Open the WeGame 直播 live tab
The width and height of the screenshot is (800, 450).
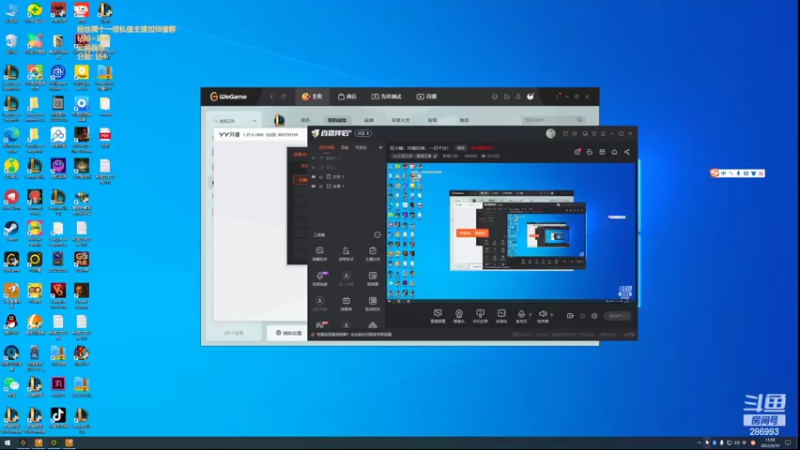[x=427, y=96]
